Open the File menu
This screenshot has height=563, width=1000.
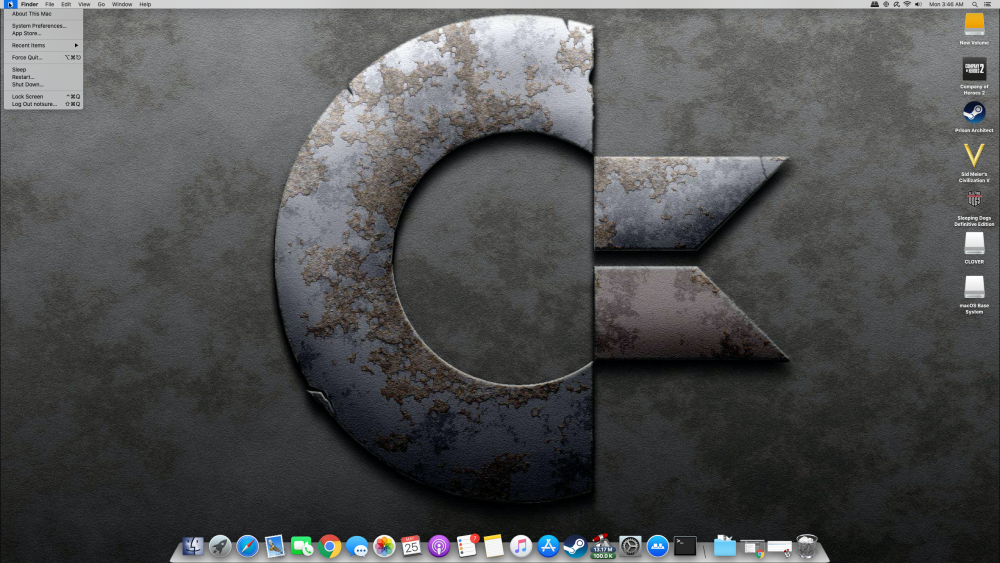coord(50,4)
